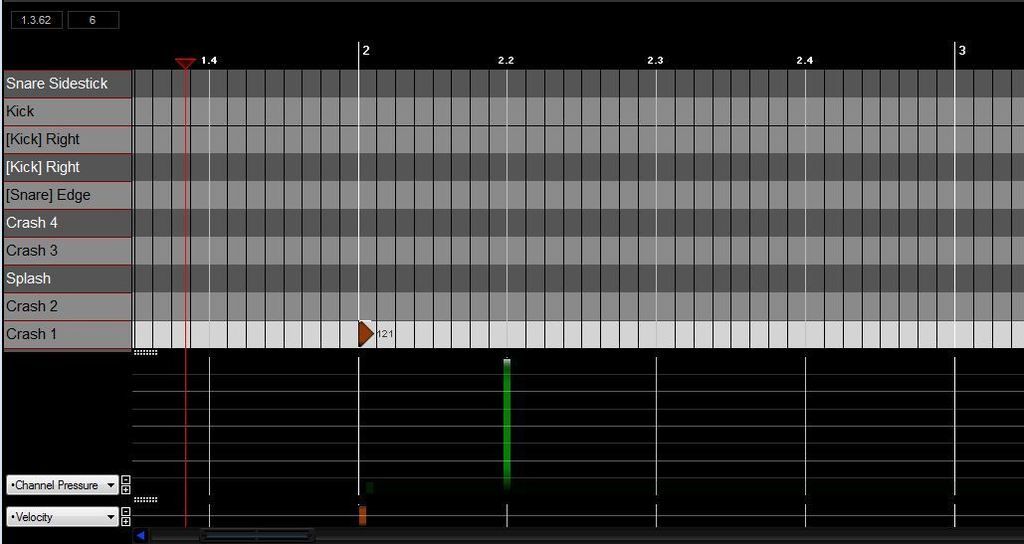This screenshot has width=1024, height=544.
Task: Click the 1.4 beat ruler label
Action: click(x=209, y=61)
